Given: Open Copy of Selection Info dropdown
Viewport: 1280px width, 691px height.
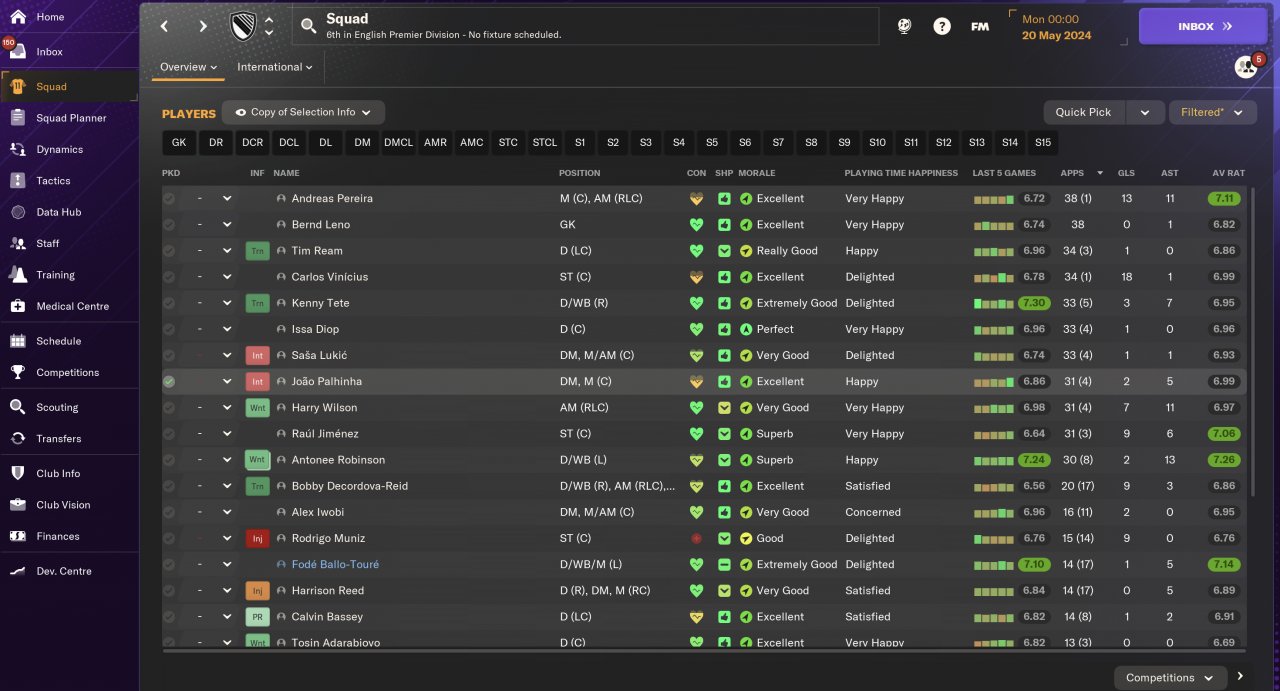Looking at the screenshot, I should point(303,113).
